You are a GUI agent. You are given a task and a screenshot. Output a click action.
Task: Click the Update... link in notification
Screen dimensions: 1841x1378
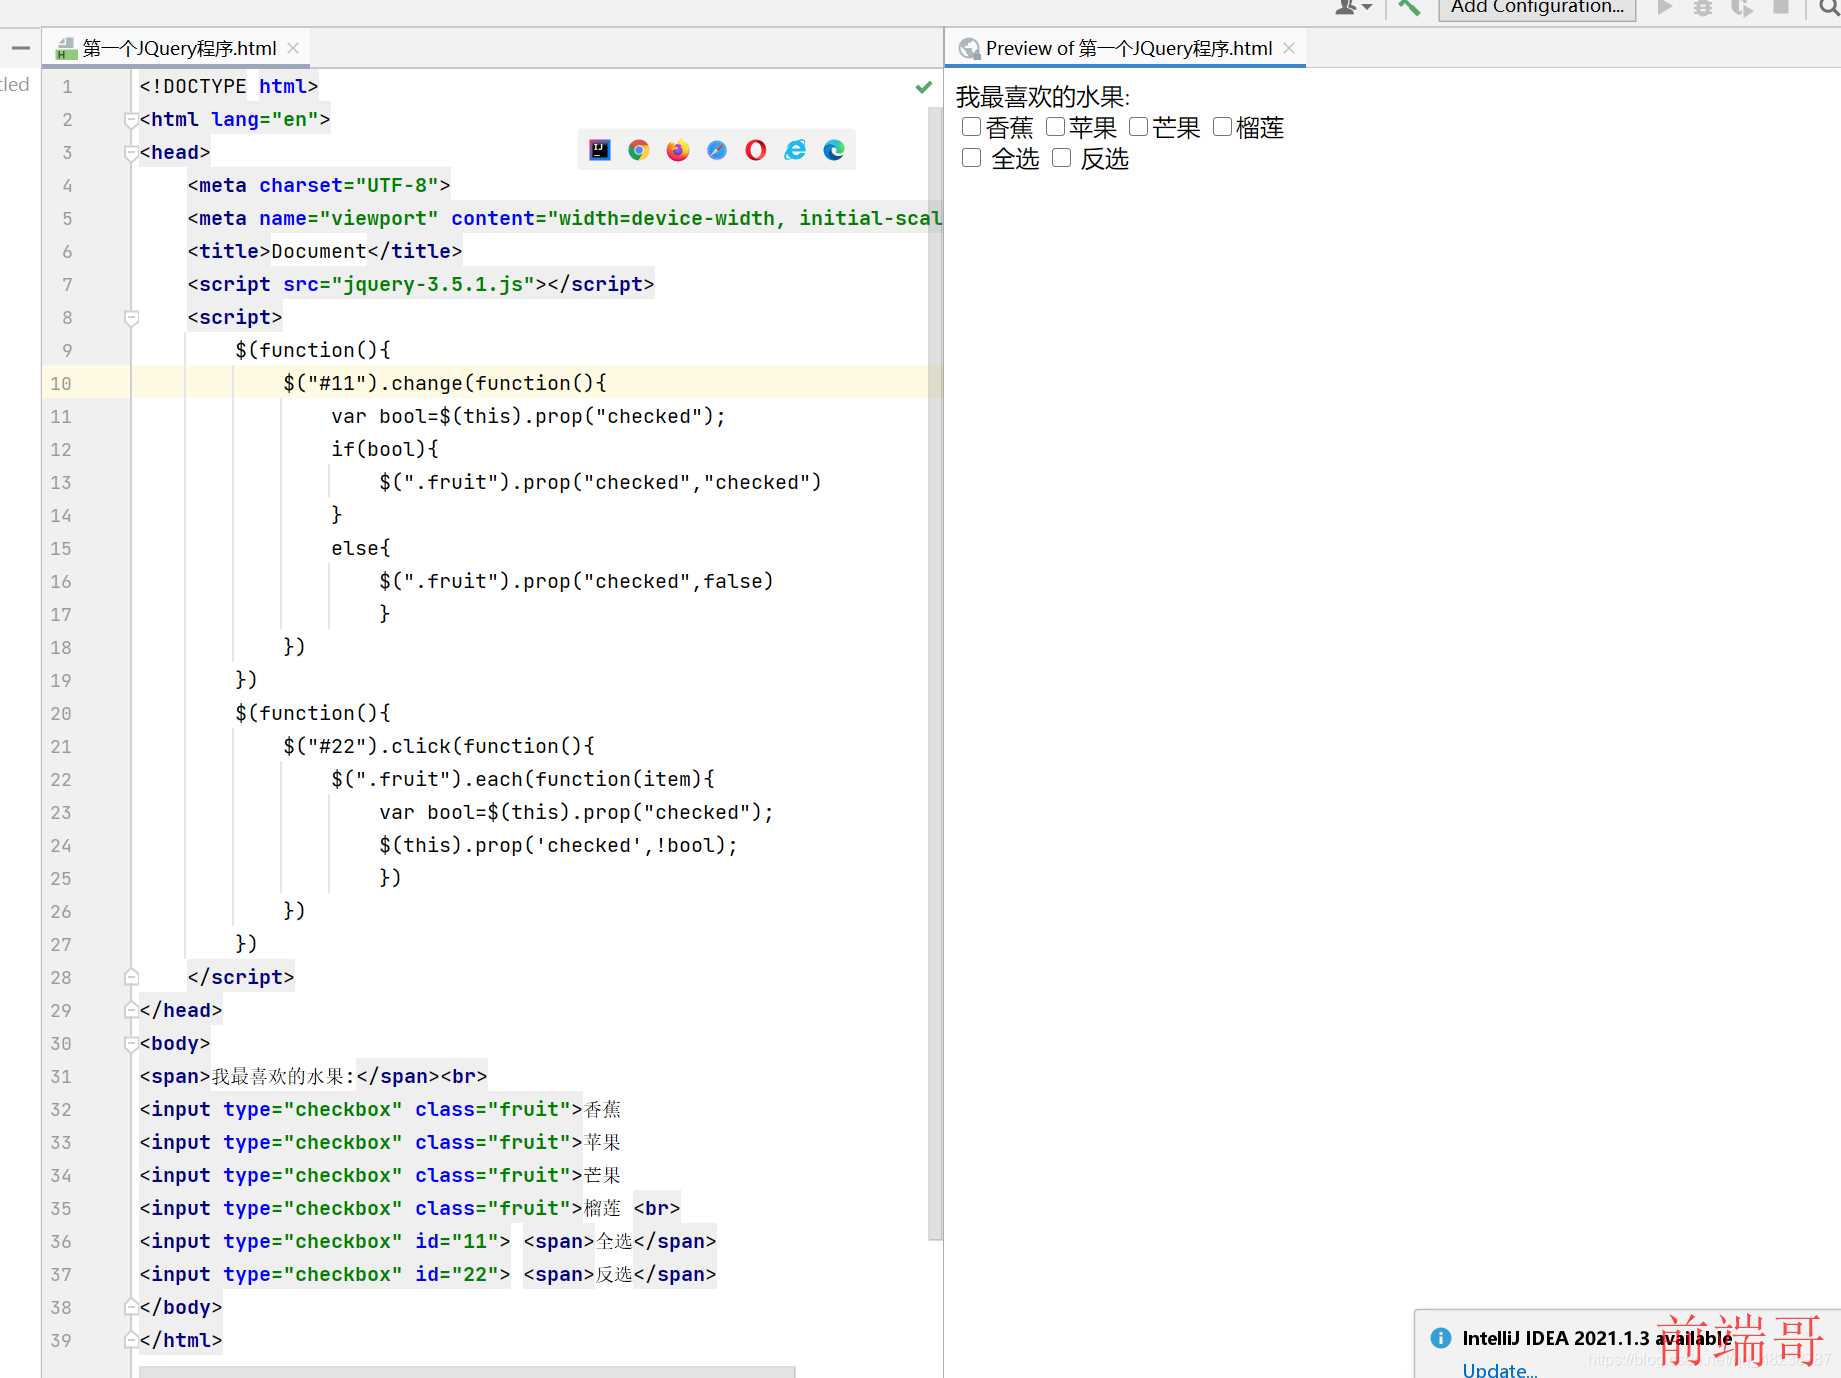pos(1499,1369)
